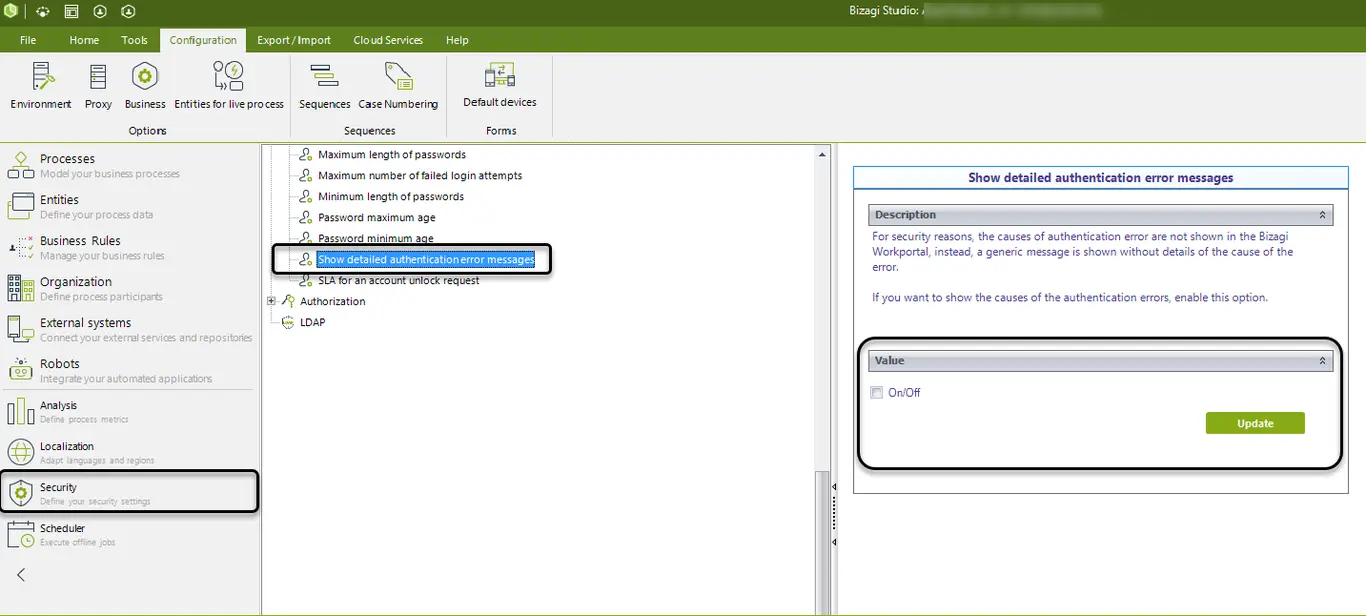Select Maximum number of failed login attempts
The image size is (1366, 616).
point(420,176)
